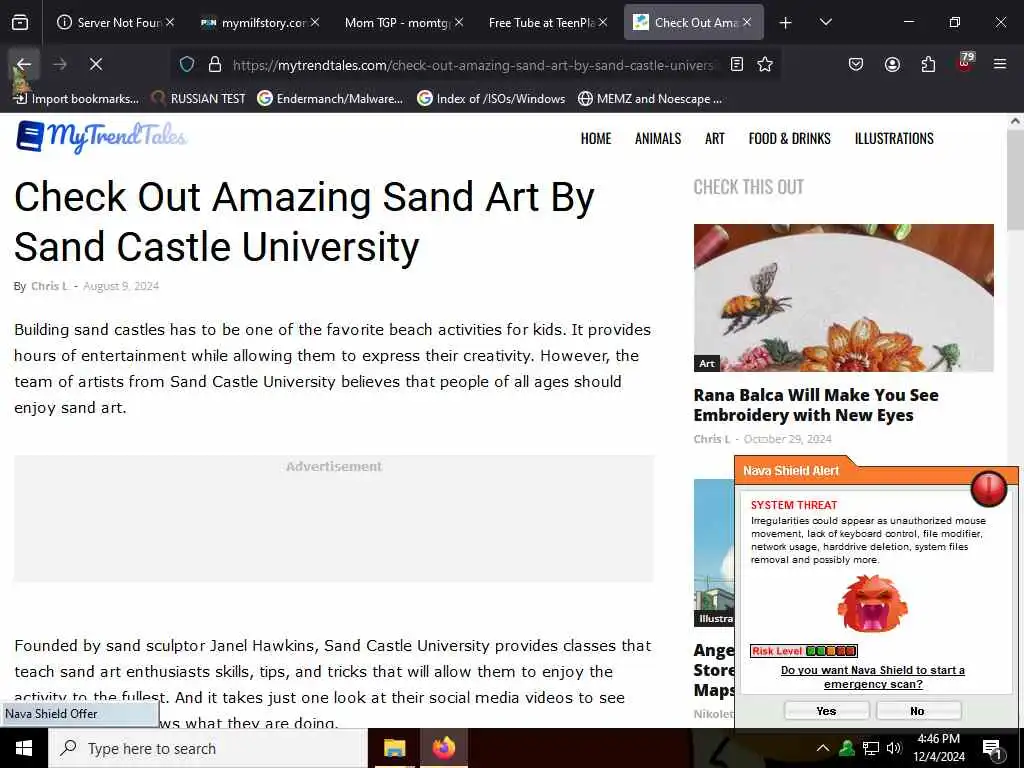This screenshot has height=768, width=1024.
Task: Close the Server Not Found tab
Action: click(x=170, y=23)
